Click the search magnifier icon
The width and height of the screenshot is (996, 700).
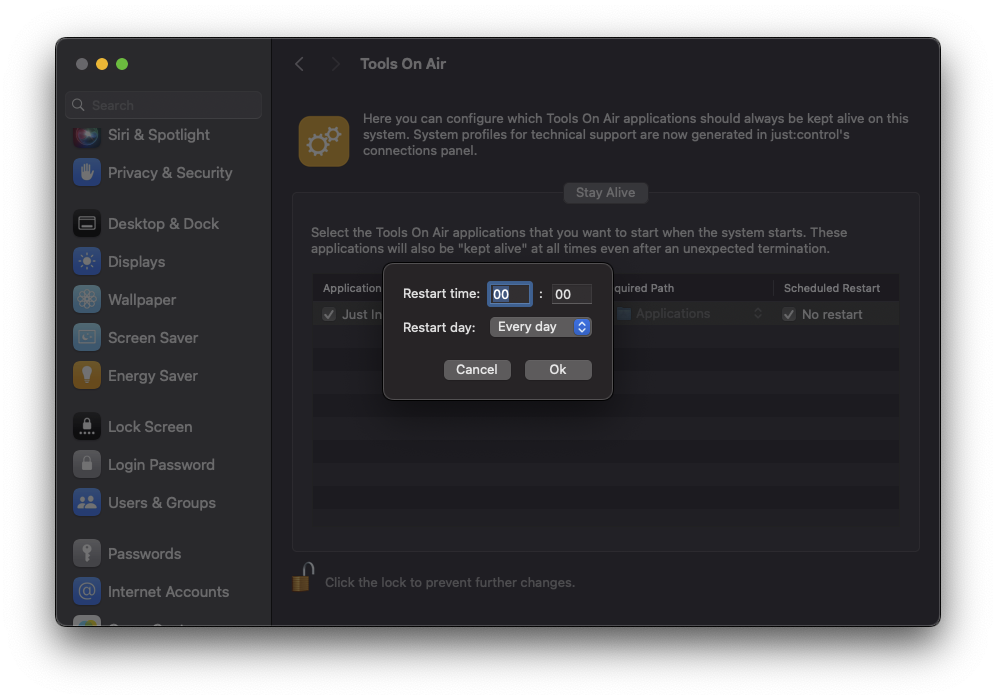point(78,105)
